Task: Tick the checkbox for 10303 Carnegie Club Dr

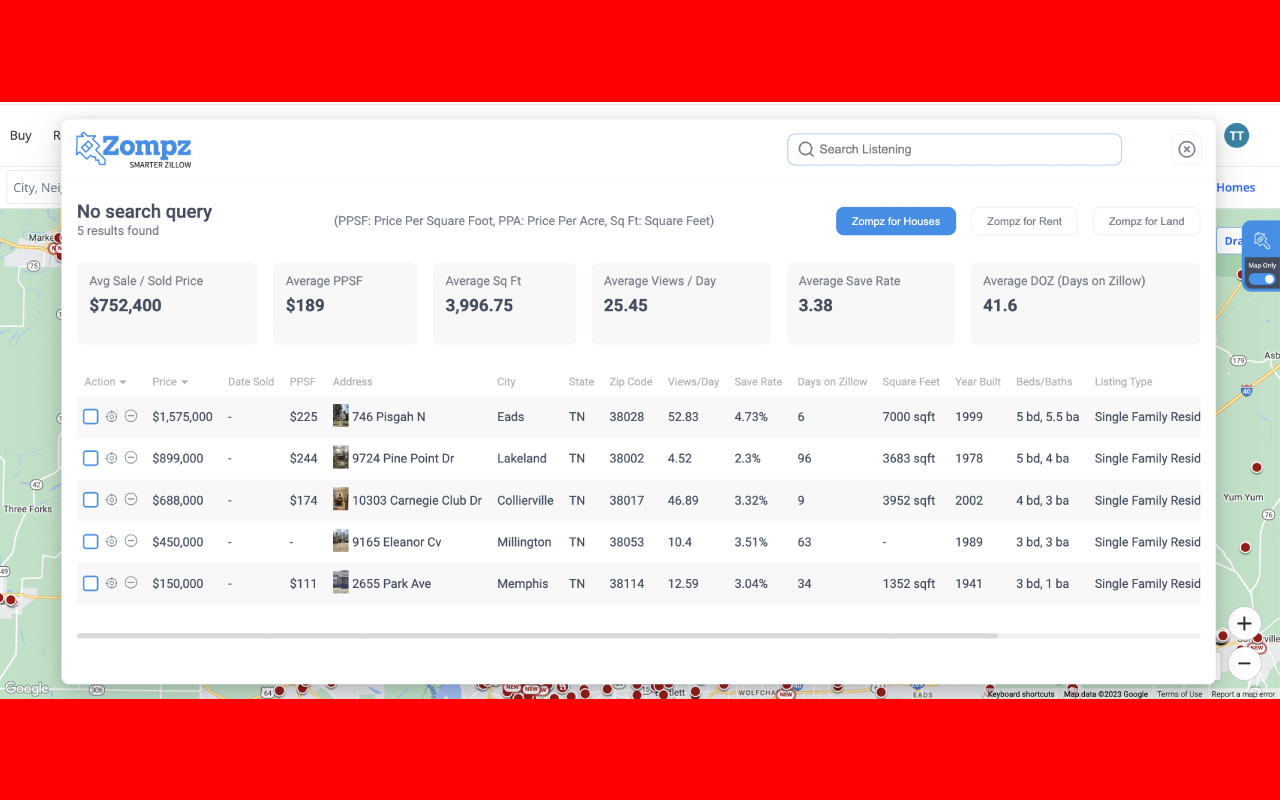Action: [x=90, y=500]
